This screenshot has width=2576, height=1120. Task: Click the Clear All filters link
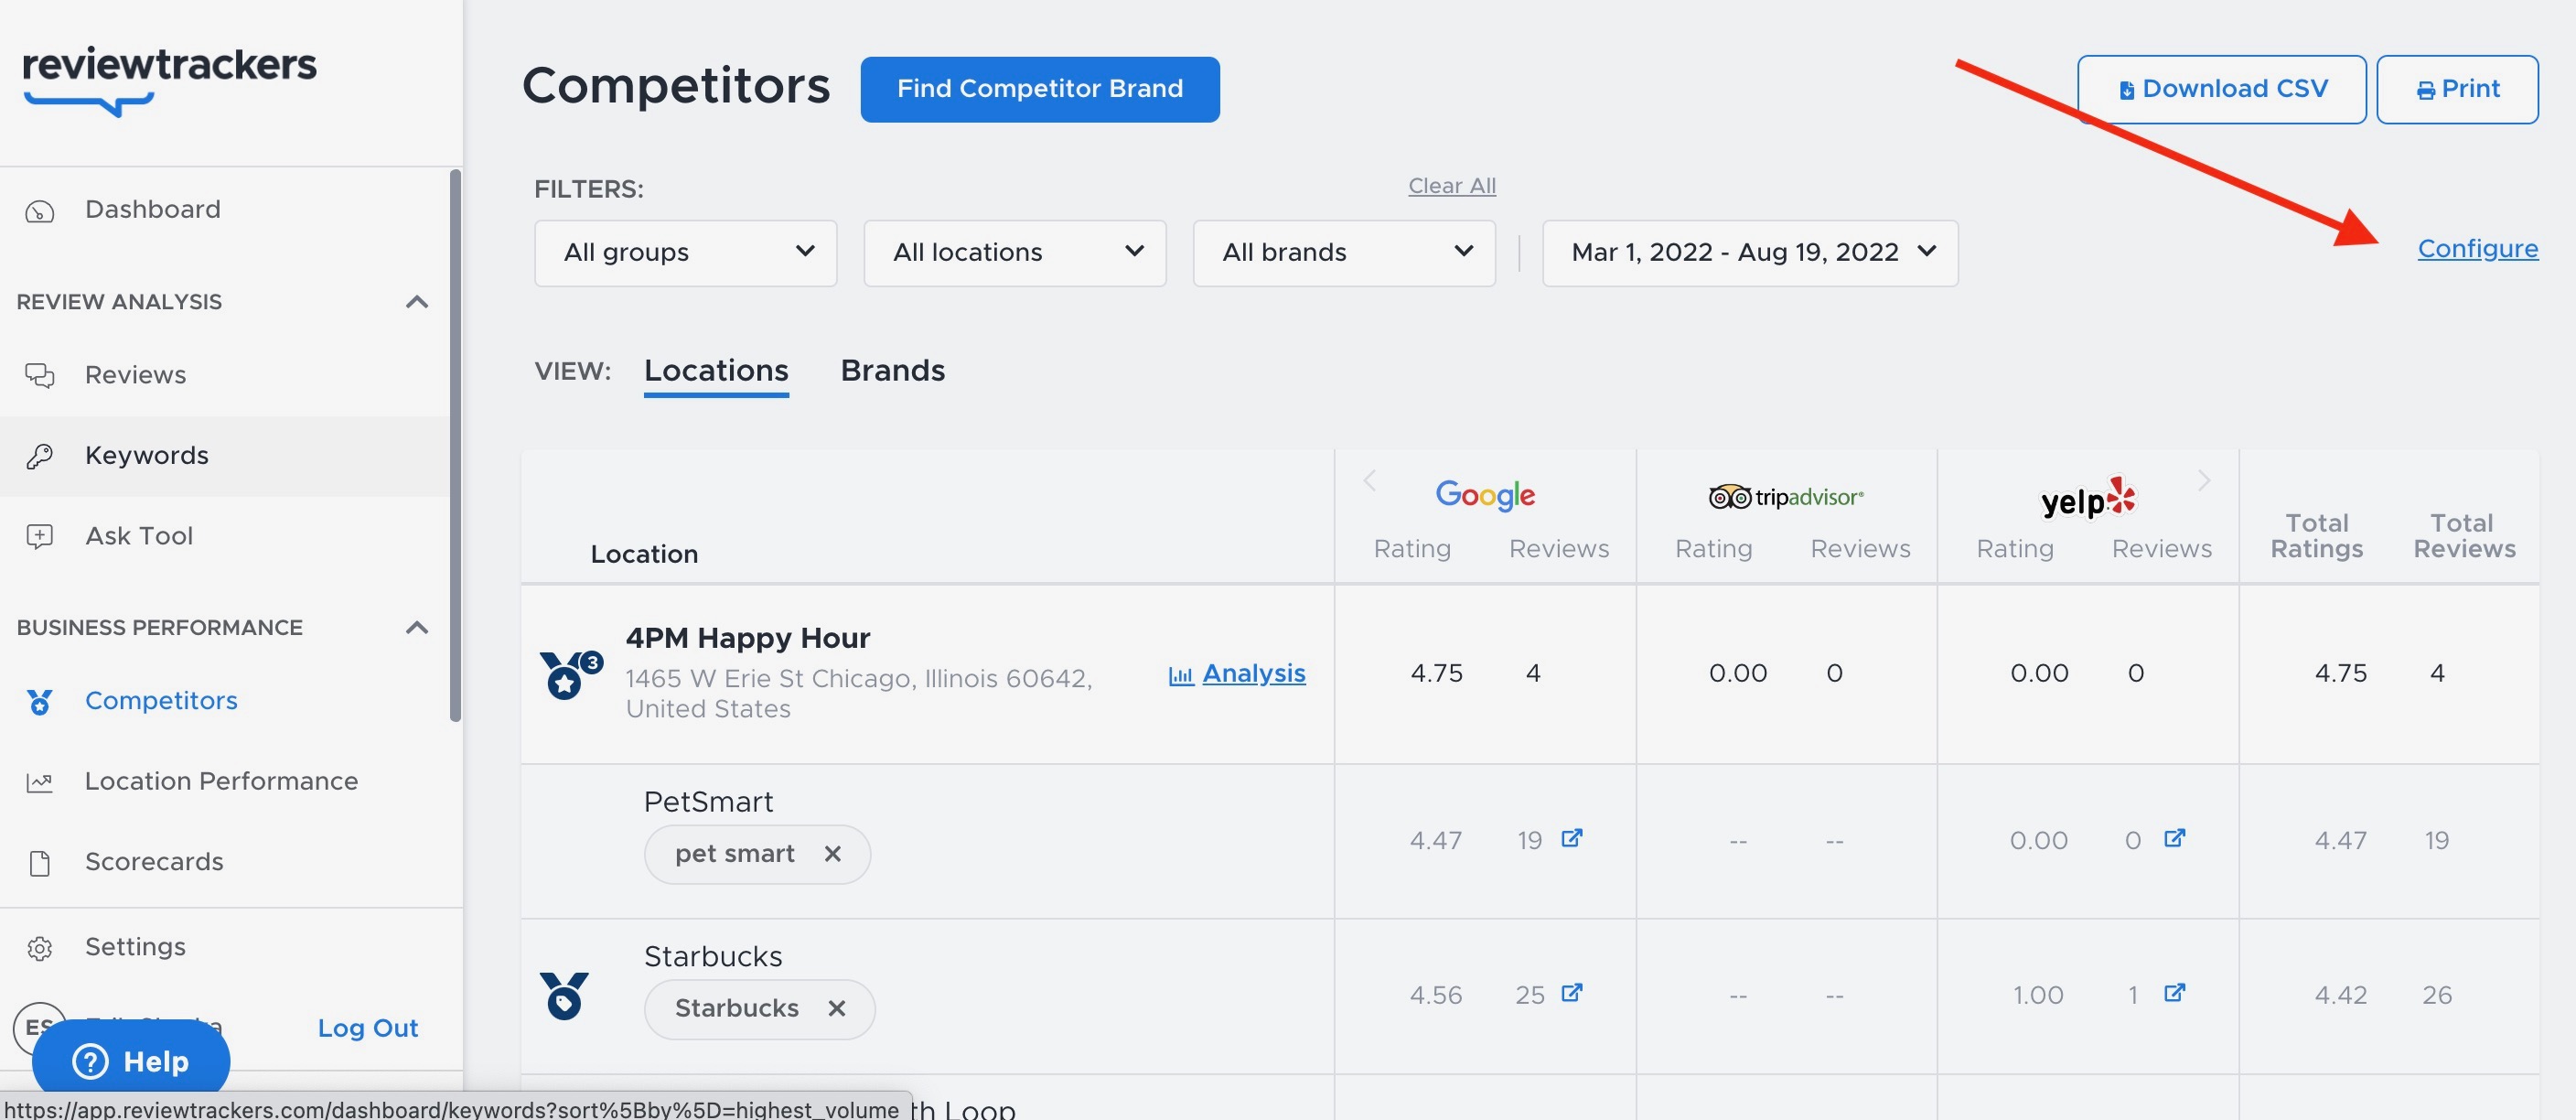coord(1452,186)
